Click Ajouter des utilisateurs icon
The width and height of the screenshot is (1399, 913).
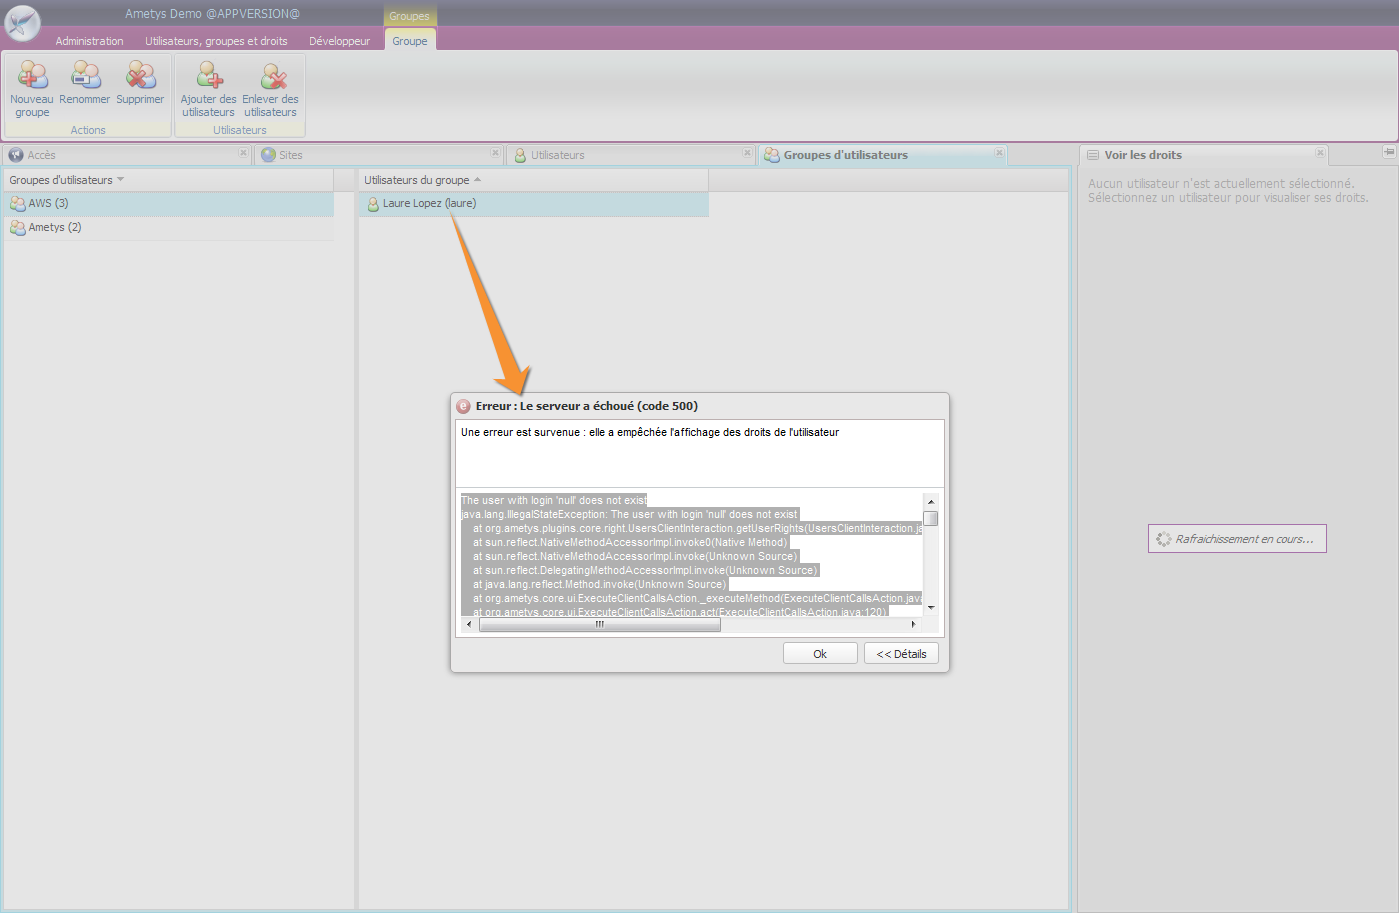coord(209,76)
